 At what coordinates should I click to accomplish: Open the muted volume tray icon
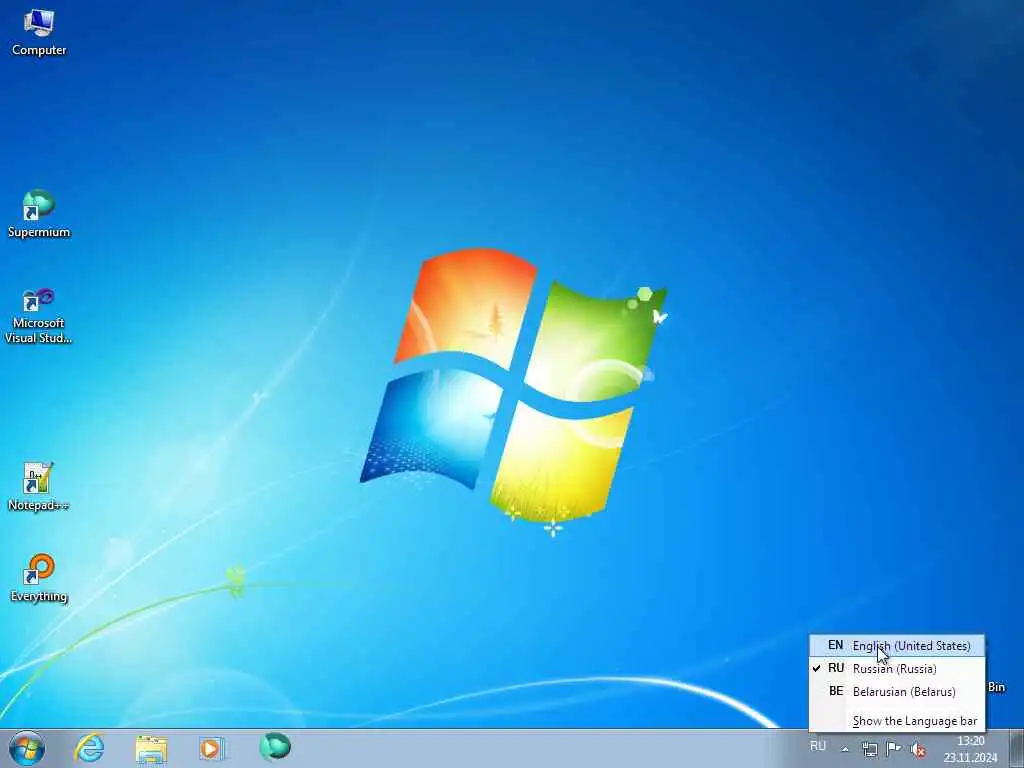[918, 750]
